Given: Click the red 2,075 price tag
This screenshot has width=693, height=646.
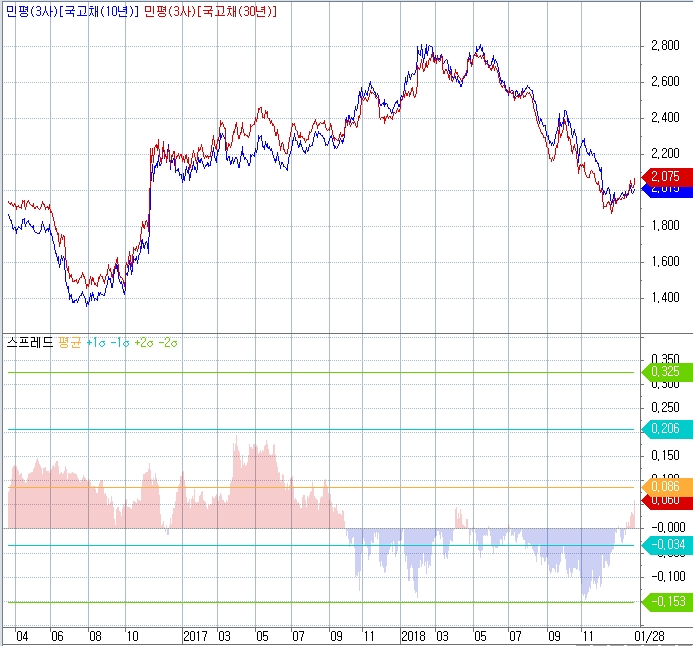Looking at the screenshot, I should [664, 177].
